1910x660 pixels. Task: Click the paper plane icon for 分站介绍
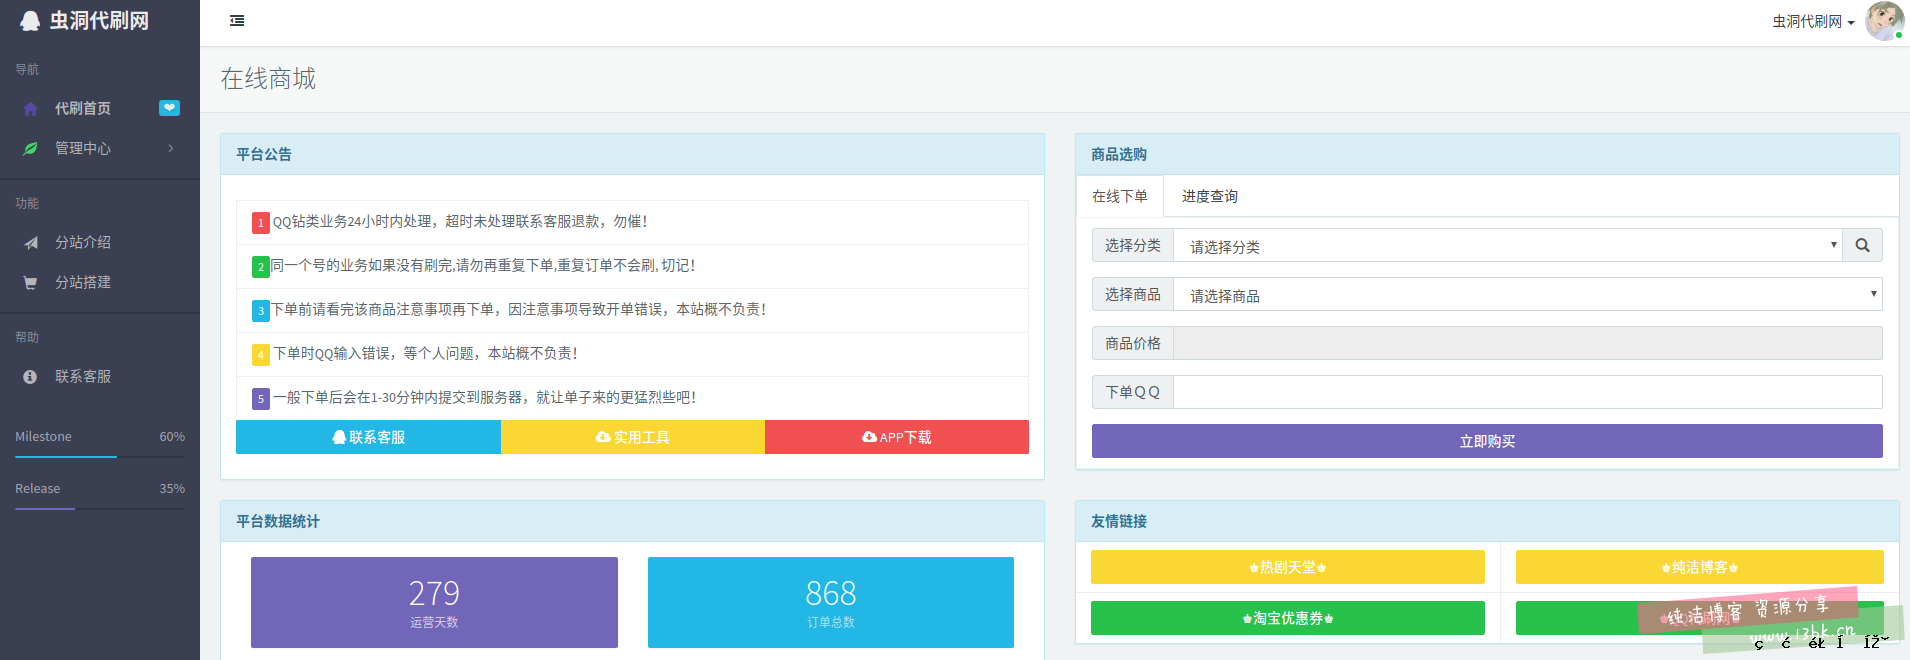pyautogui.click(x=31, y=243)
